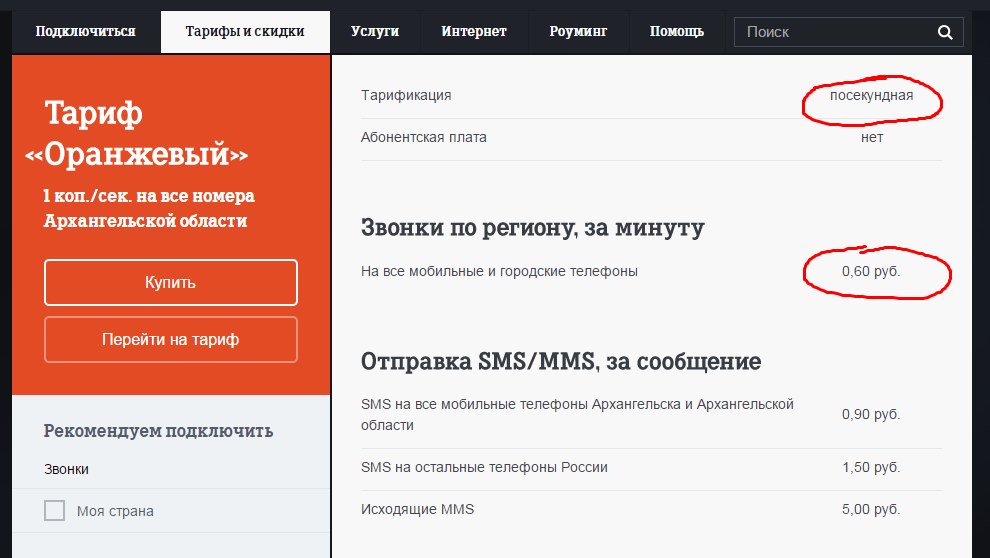Click the Купить button
This screenshot has width=990, height=558.
pyautogui.click(x=170, y=282)
